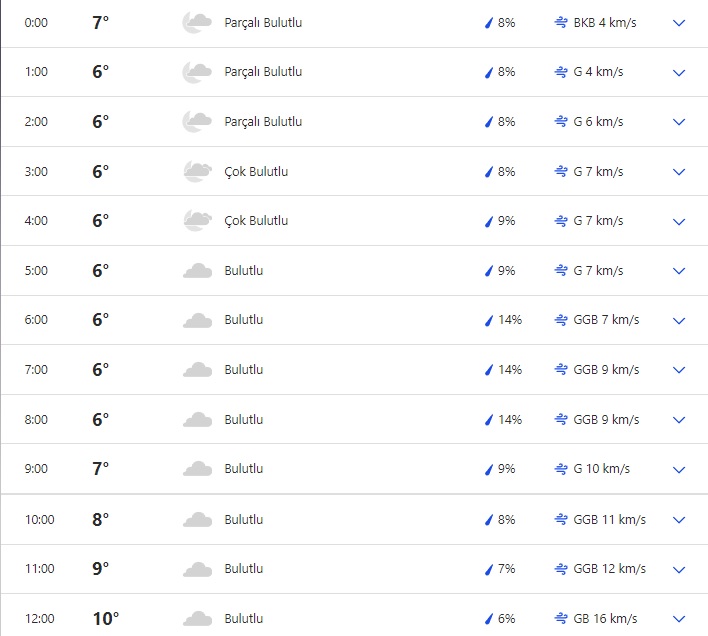Click the wind icon in 0:00 row

[x=561, y=22]
